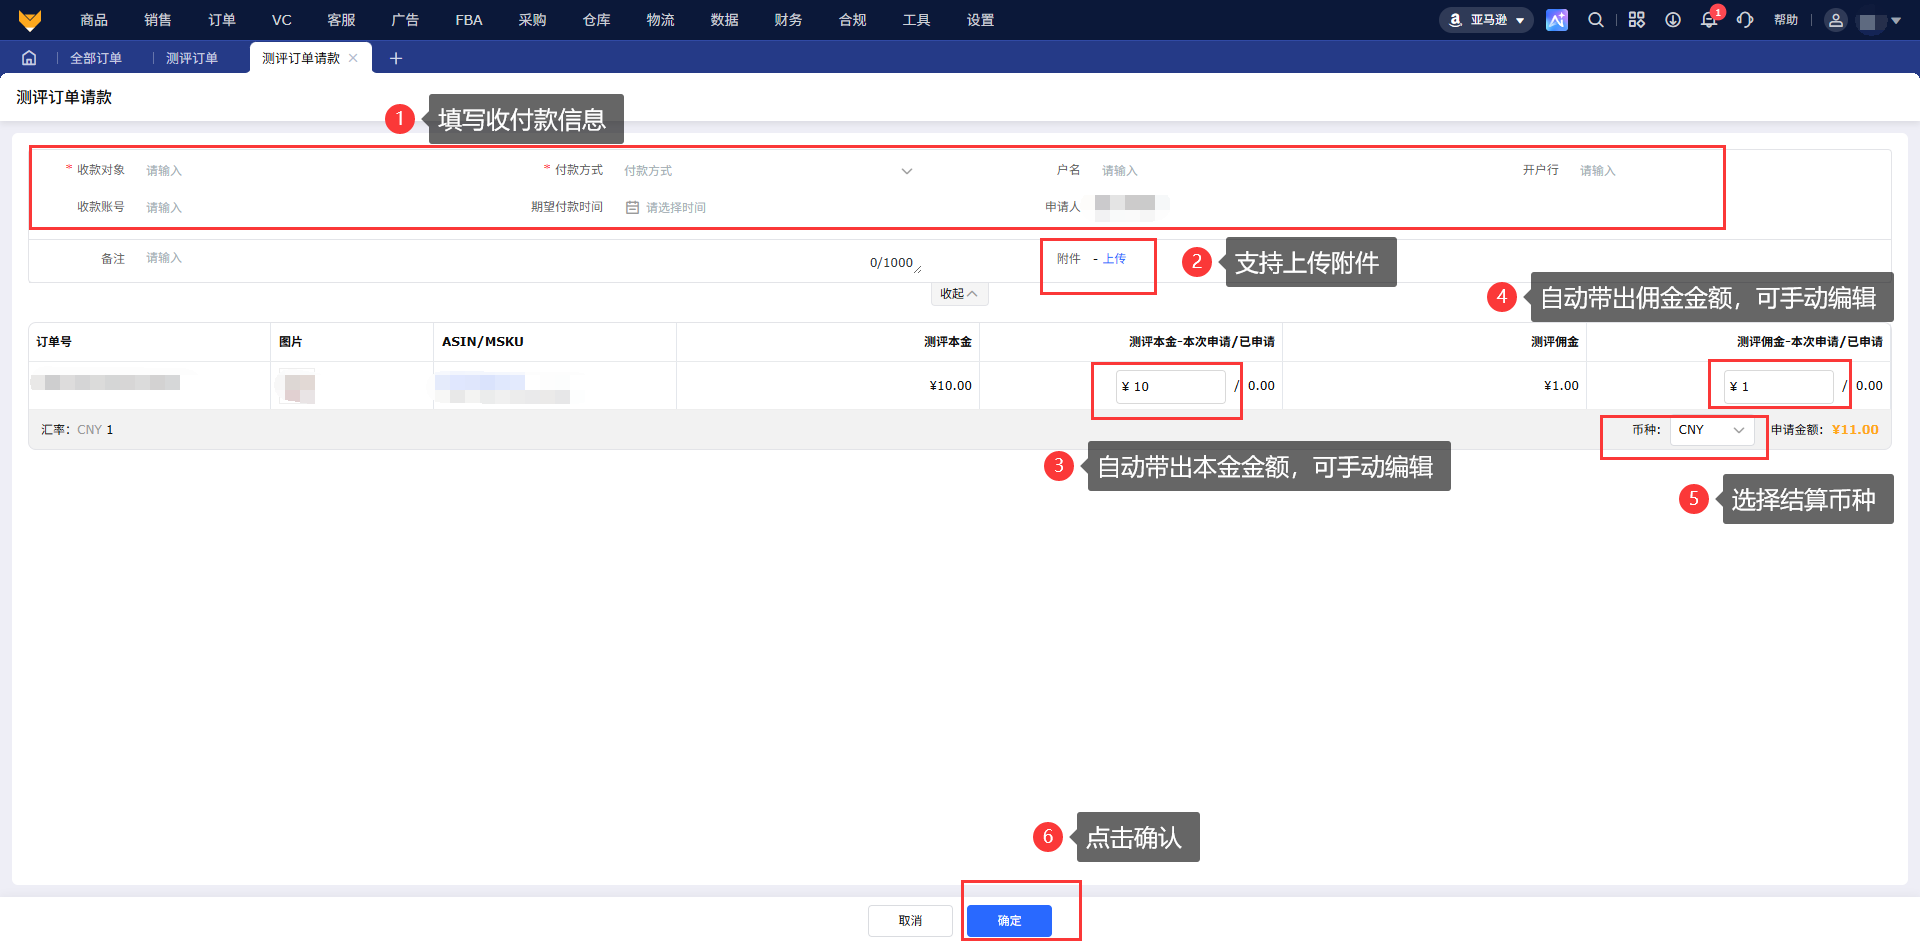
Task: Click the fox logo icon
Action: click(x=30, y=20)
